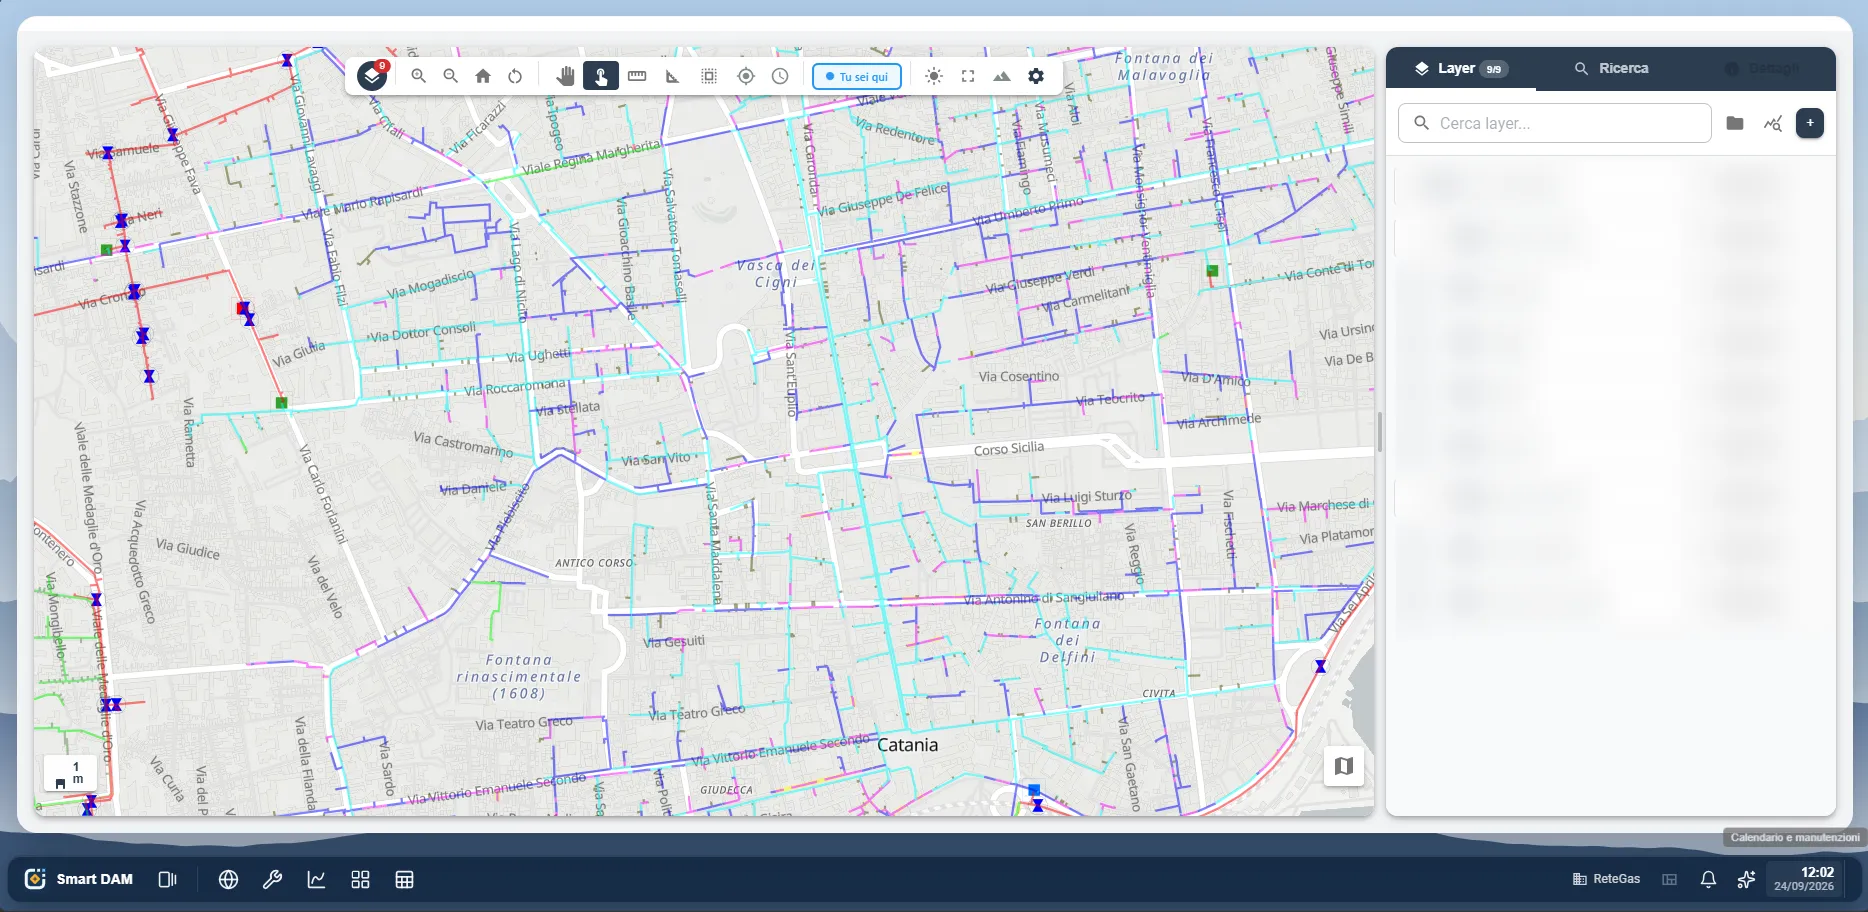
Task: Click the panel divider resize handle
Action: [1380, 432]
